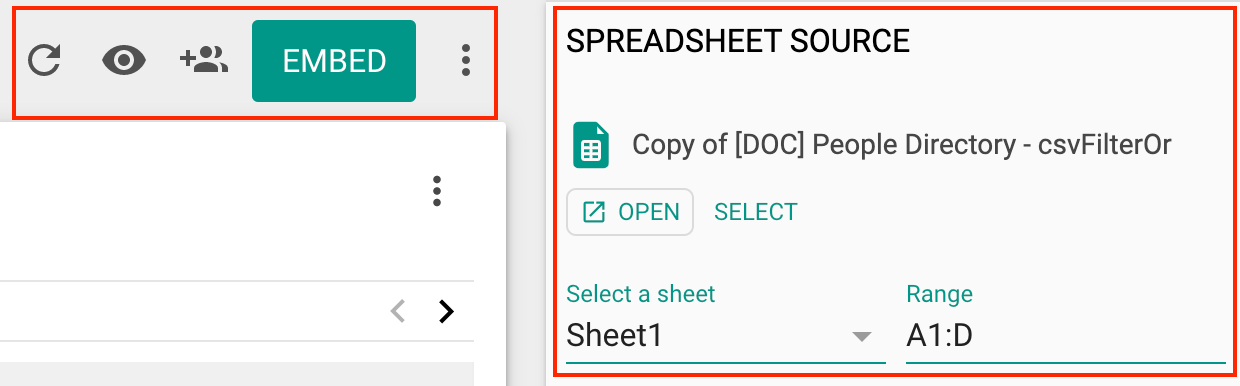Click the refresh icon in the toolbar
Screen dimensions: 1240x386
tap(44, 61)
